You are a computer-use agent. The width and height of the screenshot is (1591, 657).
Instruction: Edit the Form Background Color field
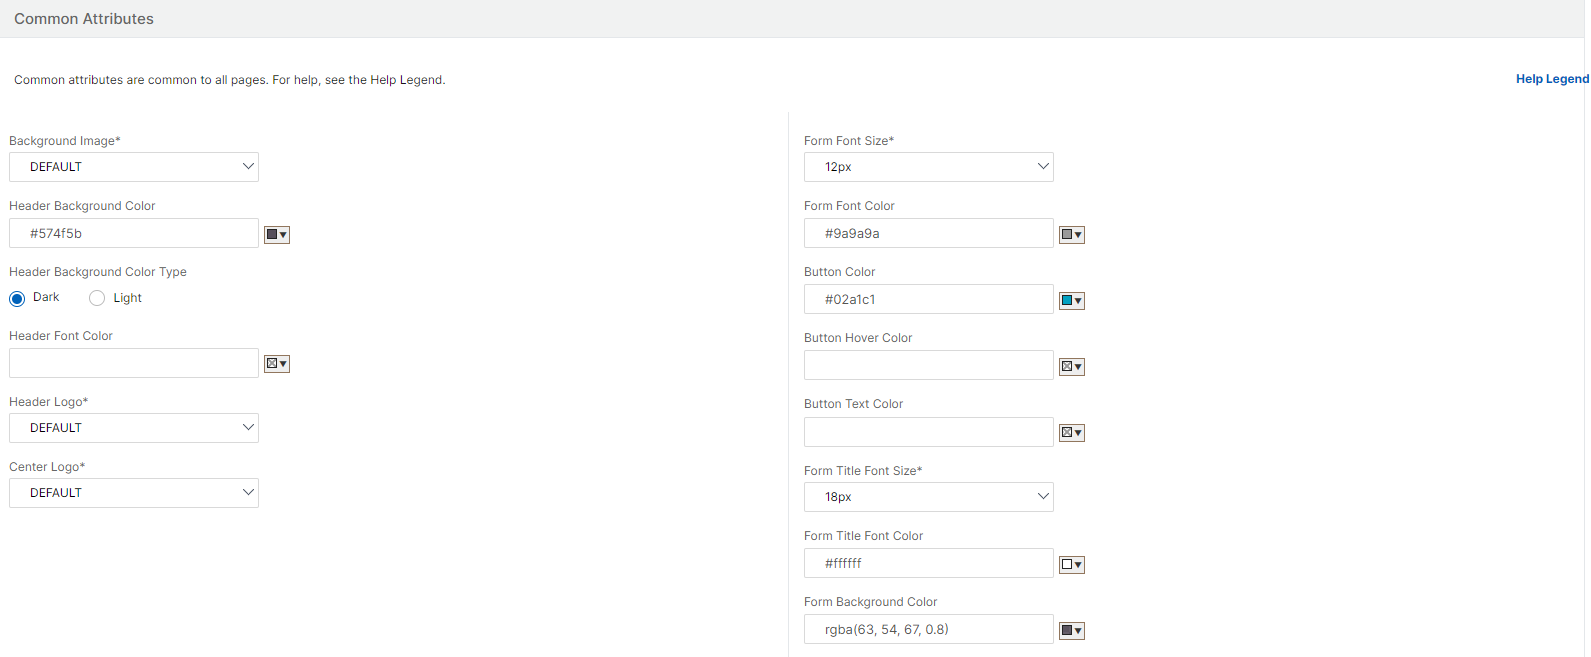point(929,629)
